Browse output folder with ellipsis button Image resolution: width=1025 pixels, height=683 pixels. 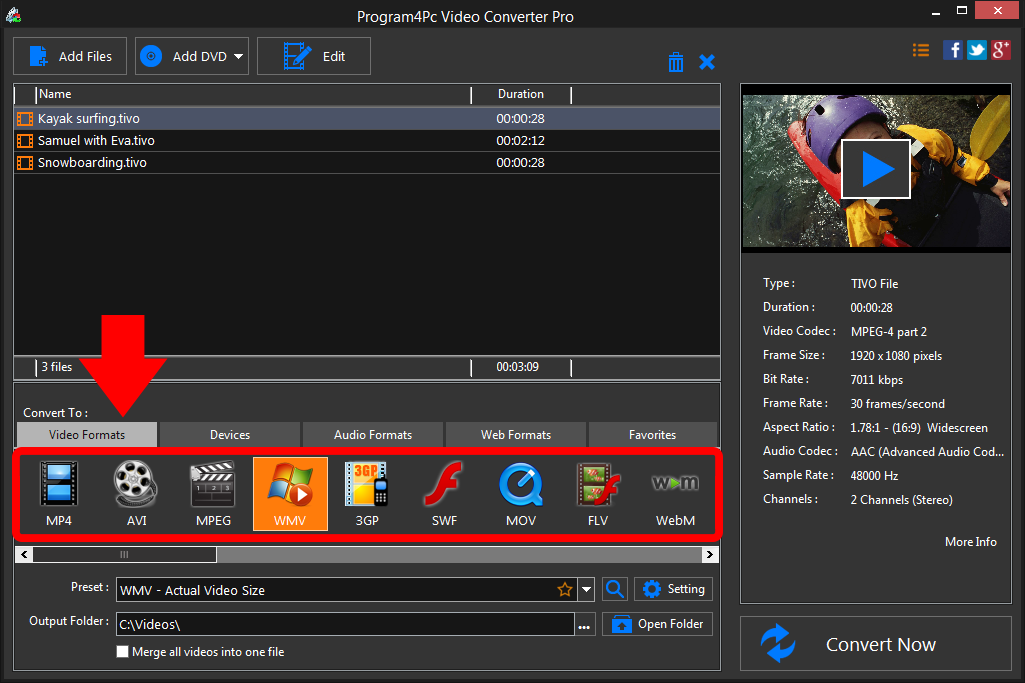pyautogui.click(x=584, y=625)
